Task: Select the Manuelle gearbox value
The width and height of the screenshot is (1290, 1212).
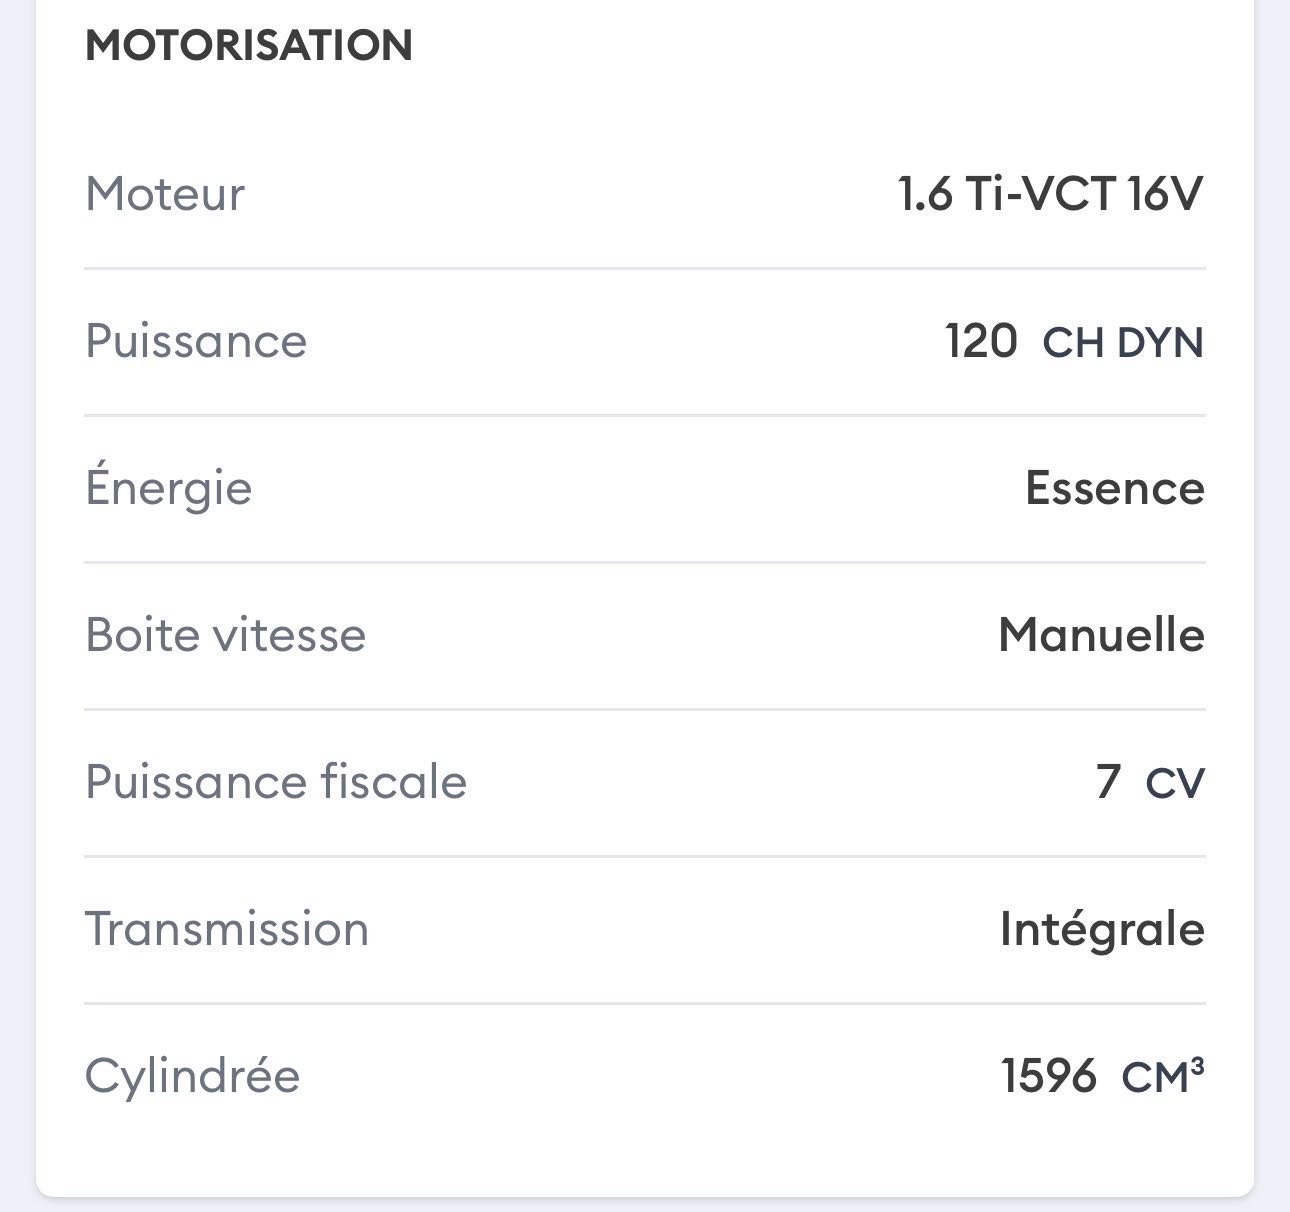Action: (1101, 635)
